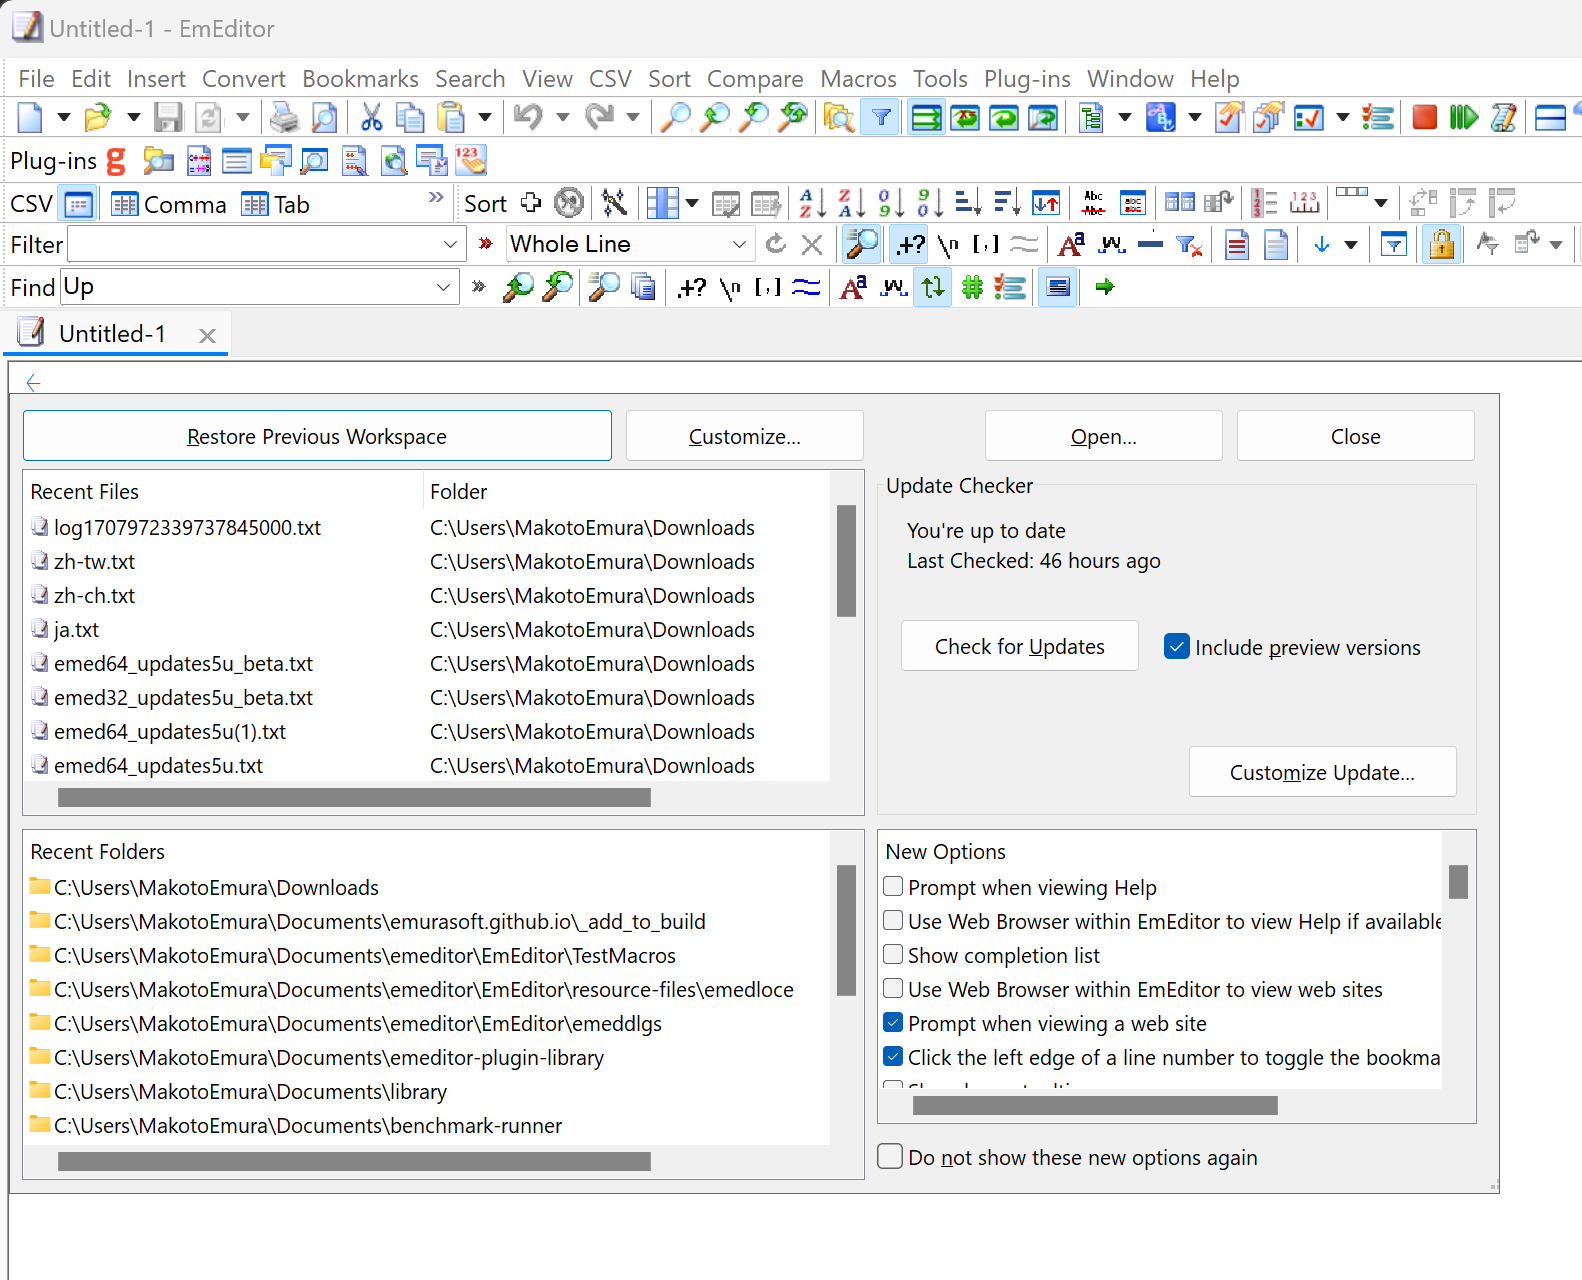Click Customize Update... button
Viewport: 1582px width, 1280px height.
[1322, 772]
